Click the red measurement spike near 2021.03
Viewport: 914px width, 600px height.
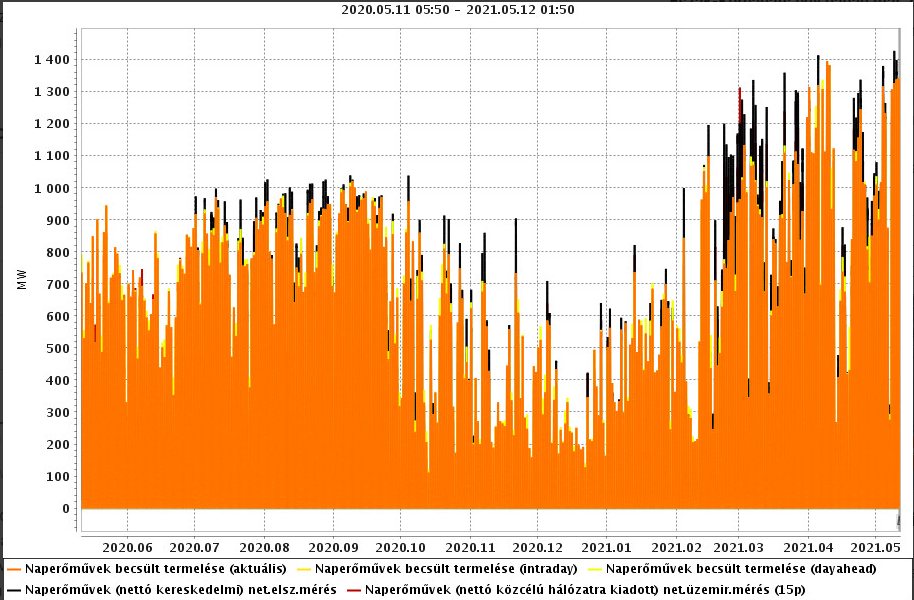click(740, 105)
